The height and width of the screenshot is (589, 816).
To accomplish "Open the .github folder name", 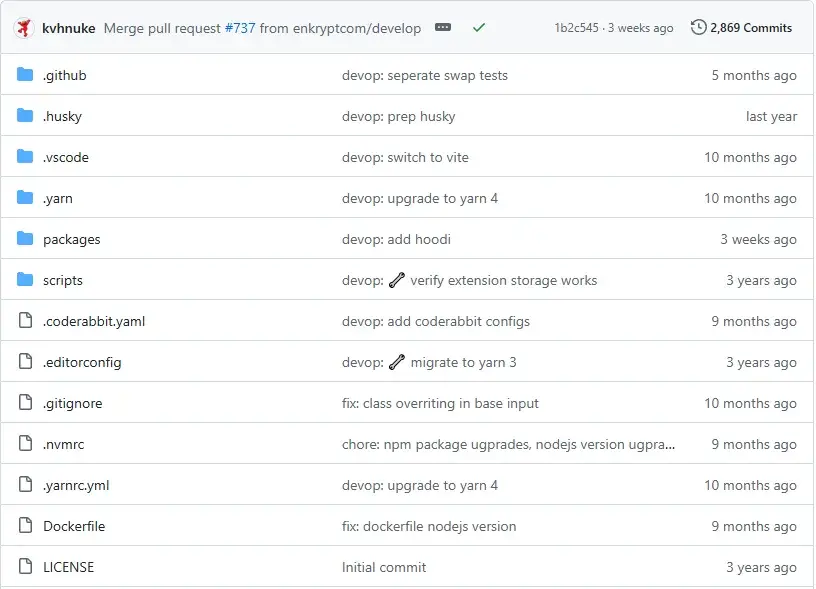I will [65, 75].
